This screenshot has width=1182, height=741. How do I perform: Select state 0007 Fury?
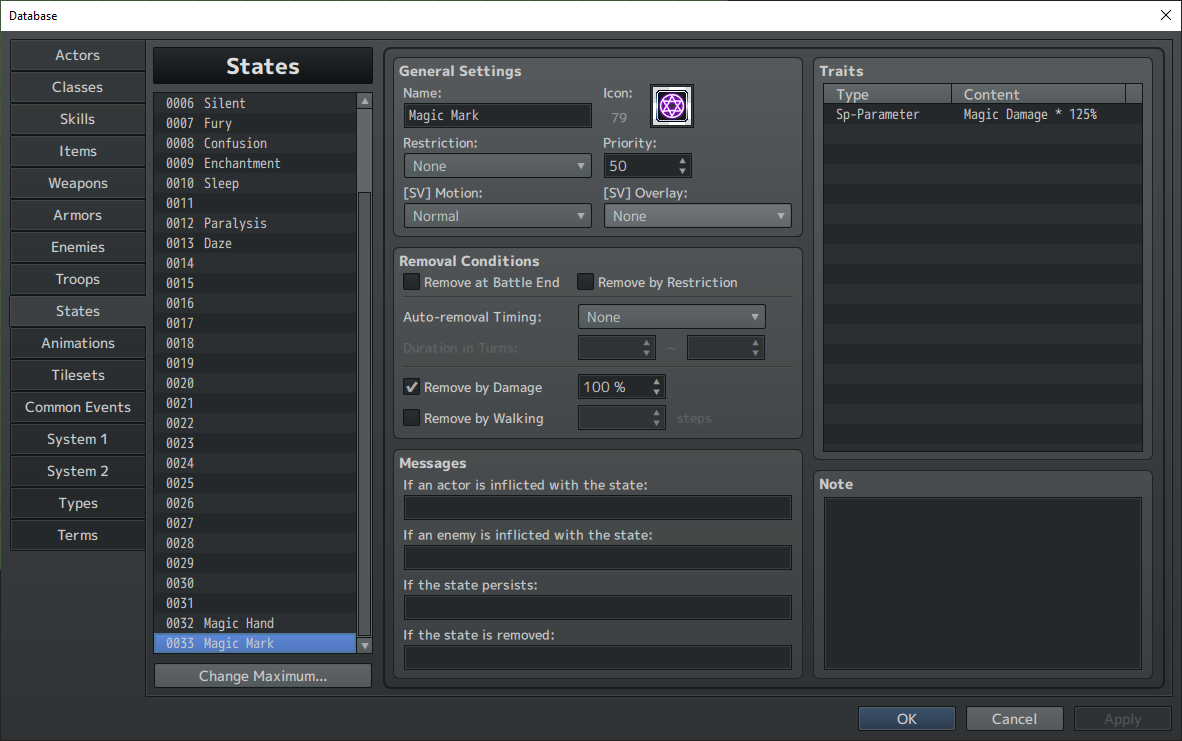click(x=255, y=123)
